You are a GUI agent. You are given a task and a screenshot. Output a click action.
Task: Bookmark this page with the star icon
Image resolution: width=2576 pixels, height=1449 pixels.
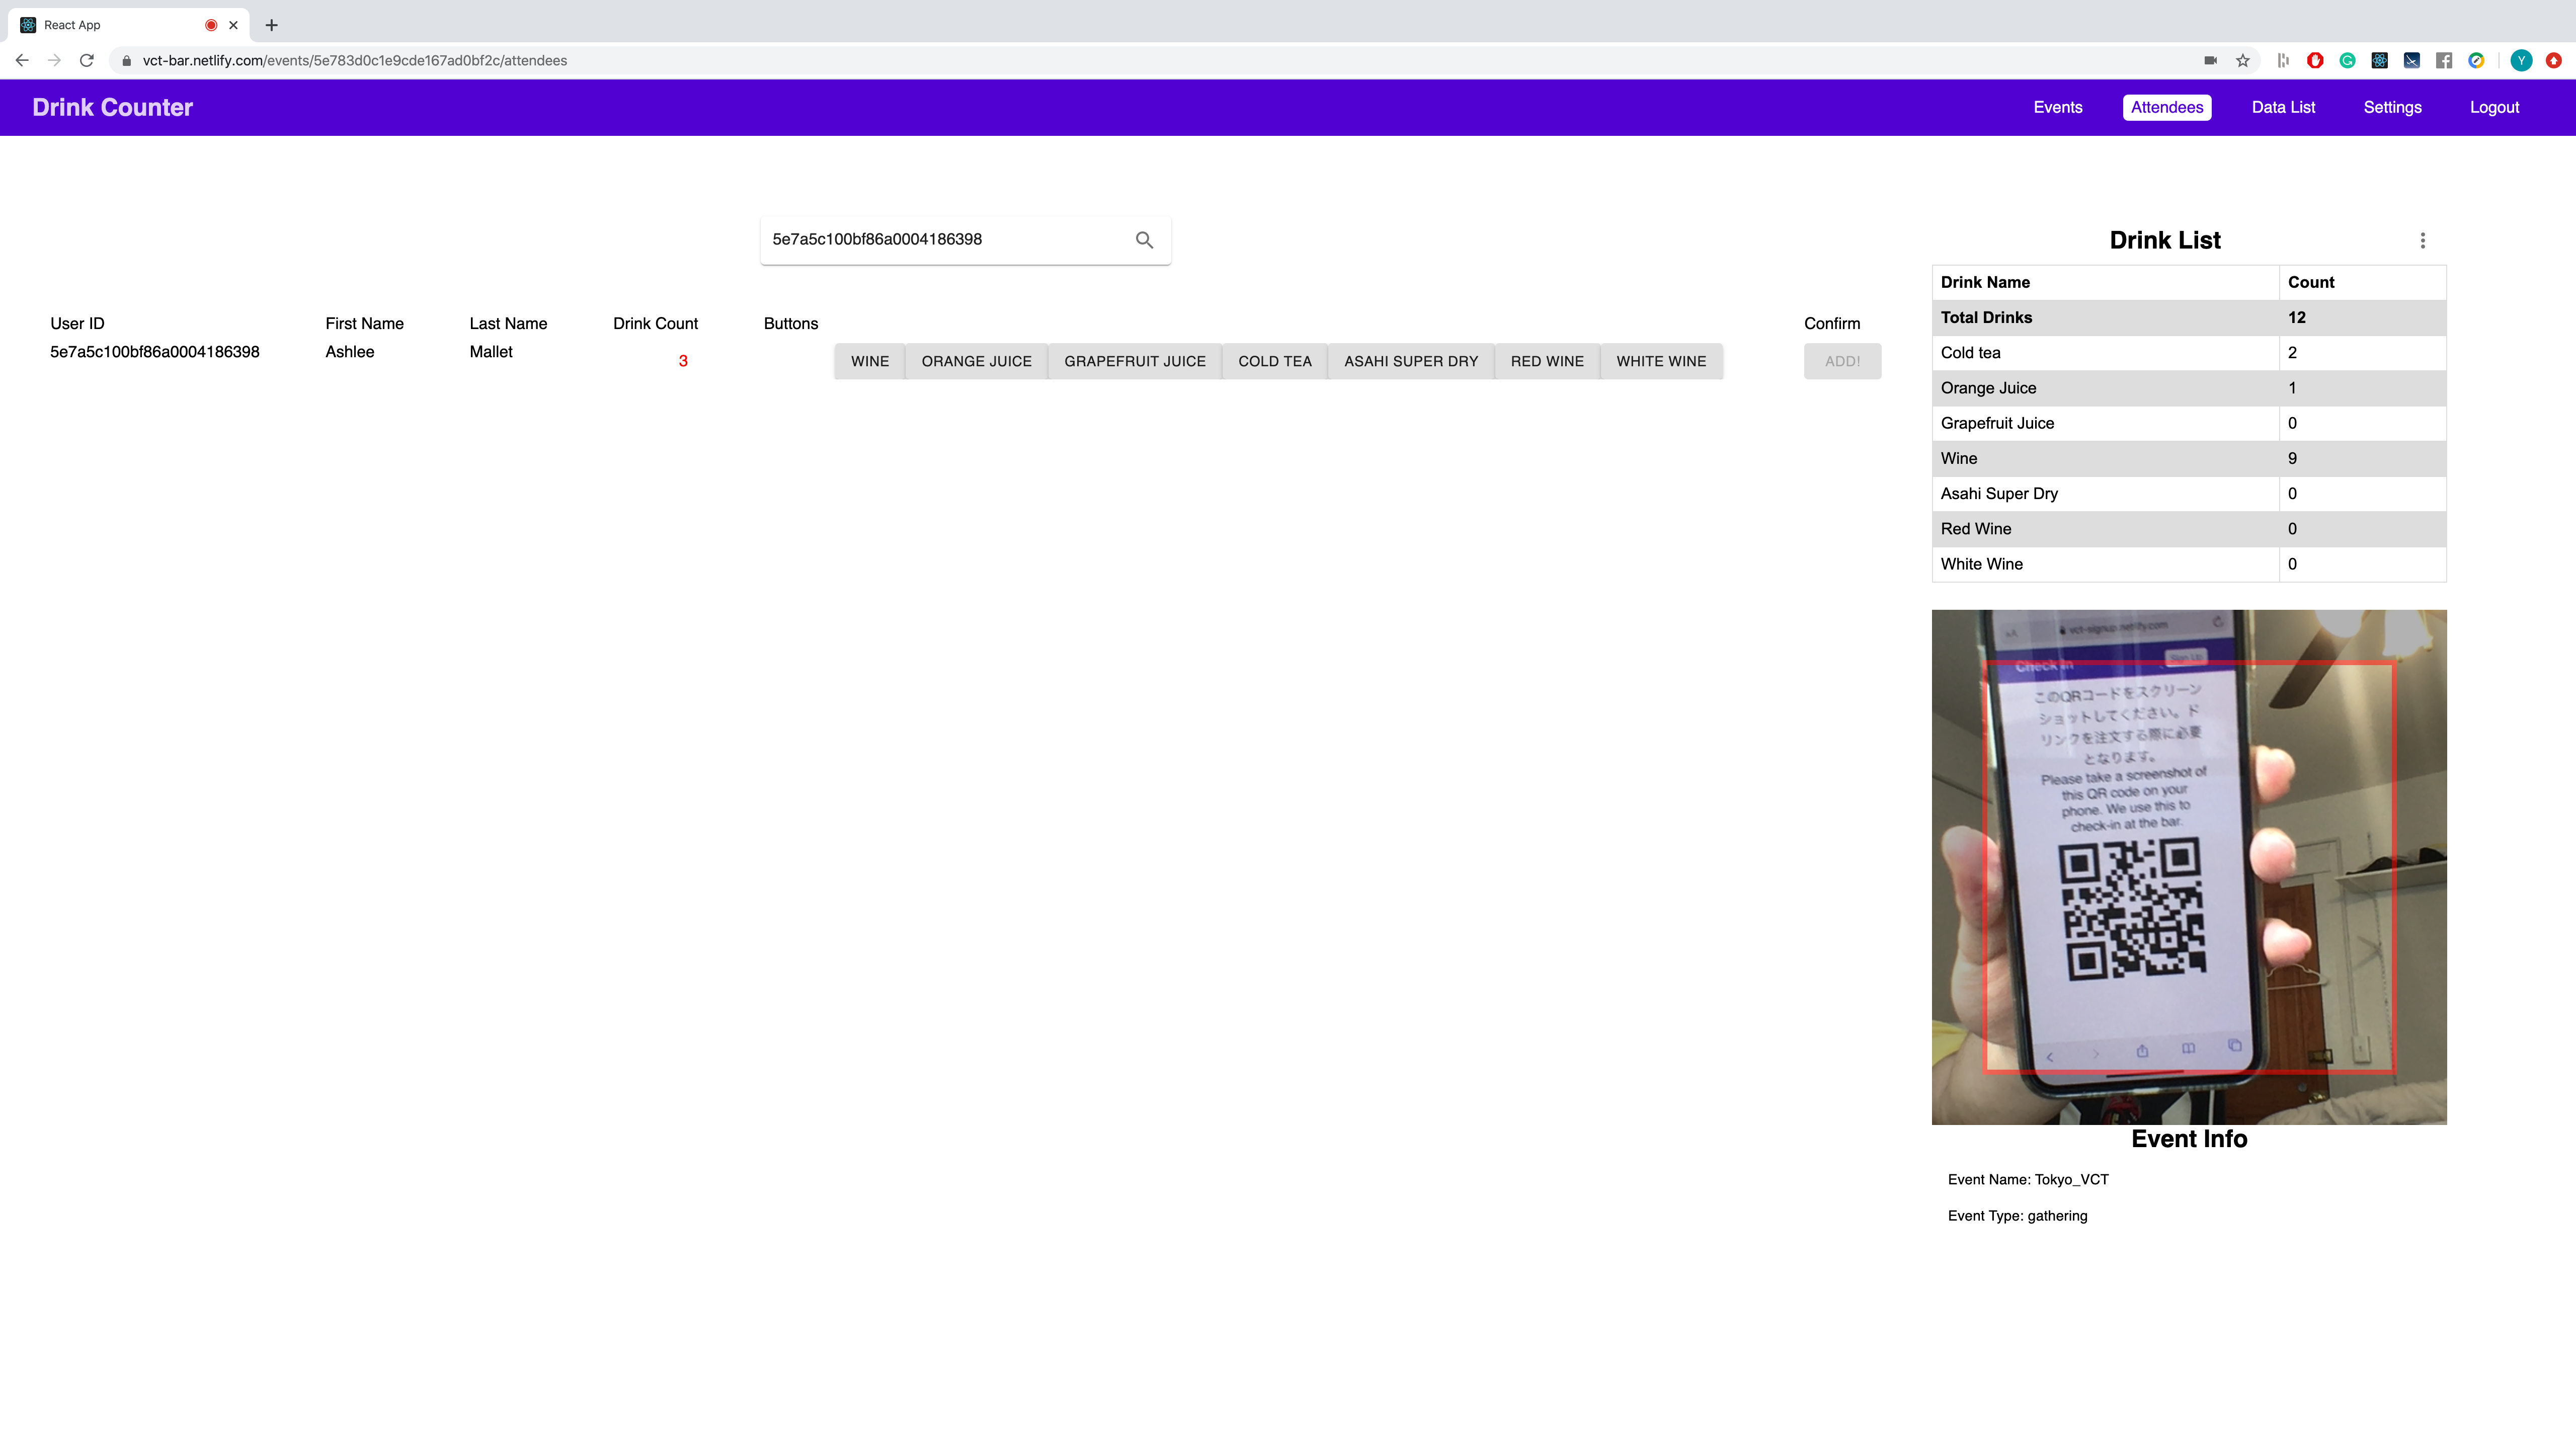coord(2243,61)
